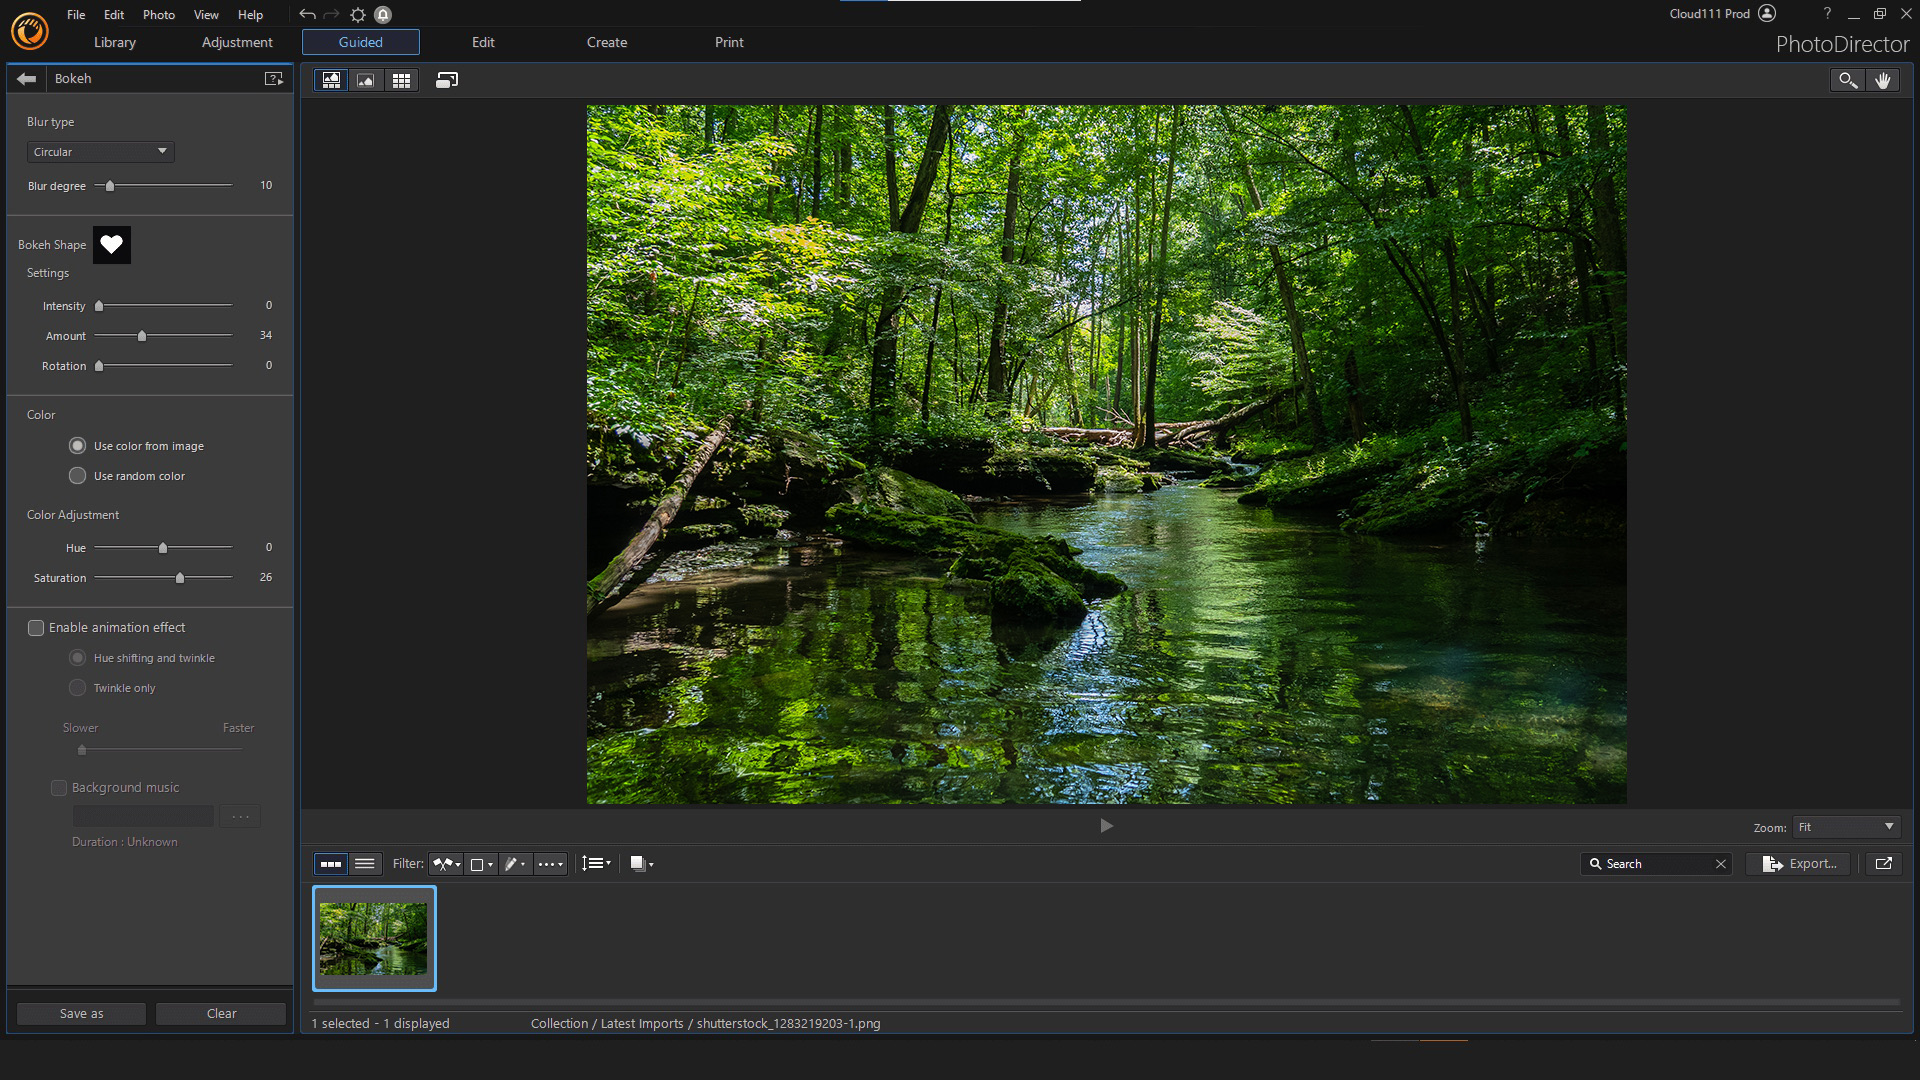Click the Amount slider handle
This screenshot has height=1080, width=1920.
click(142, 336)
